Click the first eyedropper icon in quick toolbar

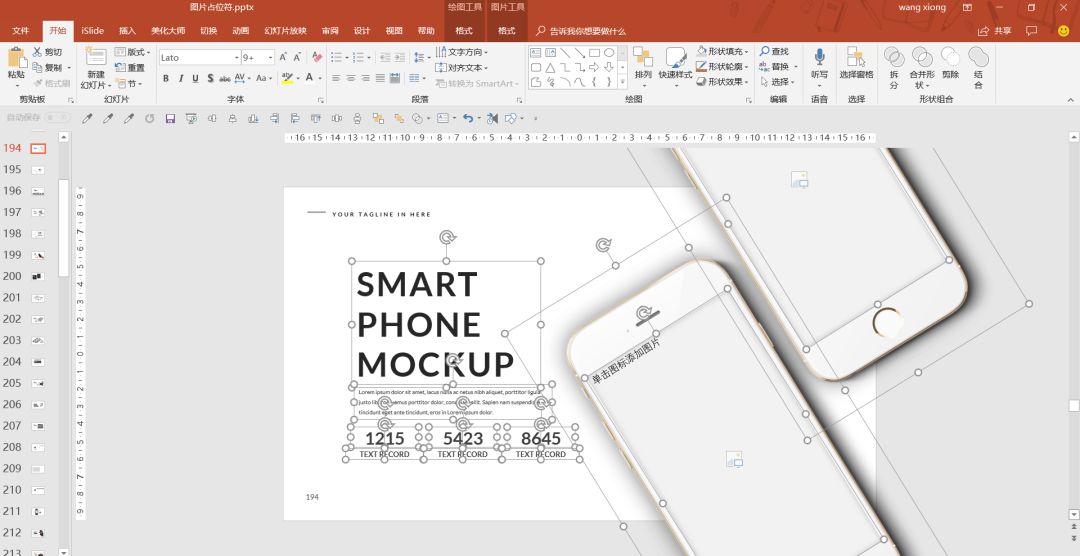coord(87,119)
